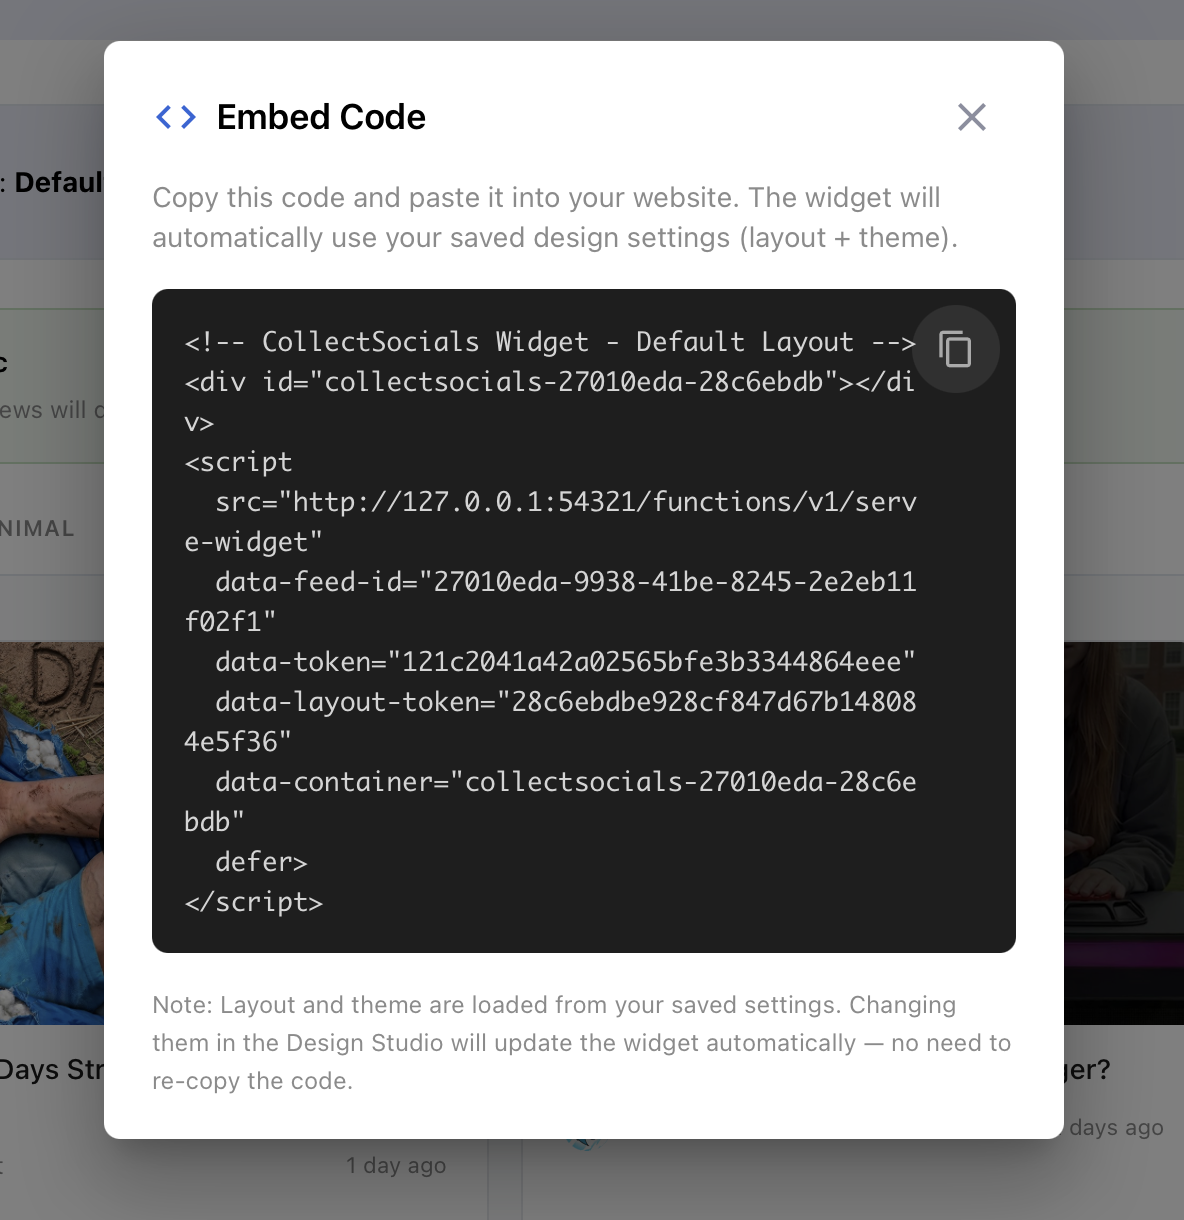This screenshot has width=1184, height=1220.
Task: Close the Embed Code dialog with the X
Action: tap(971, 117)
